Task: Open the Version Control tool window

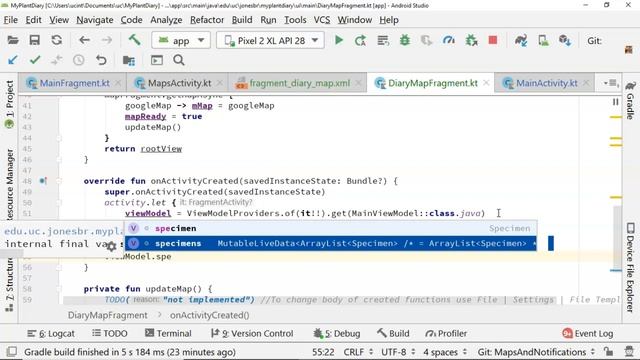Action: coord(252,333)
